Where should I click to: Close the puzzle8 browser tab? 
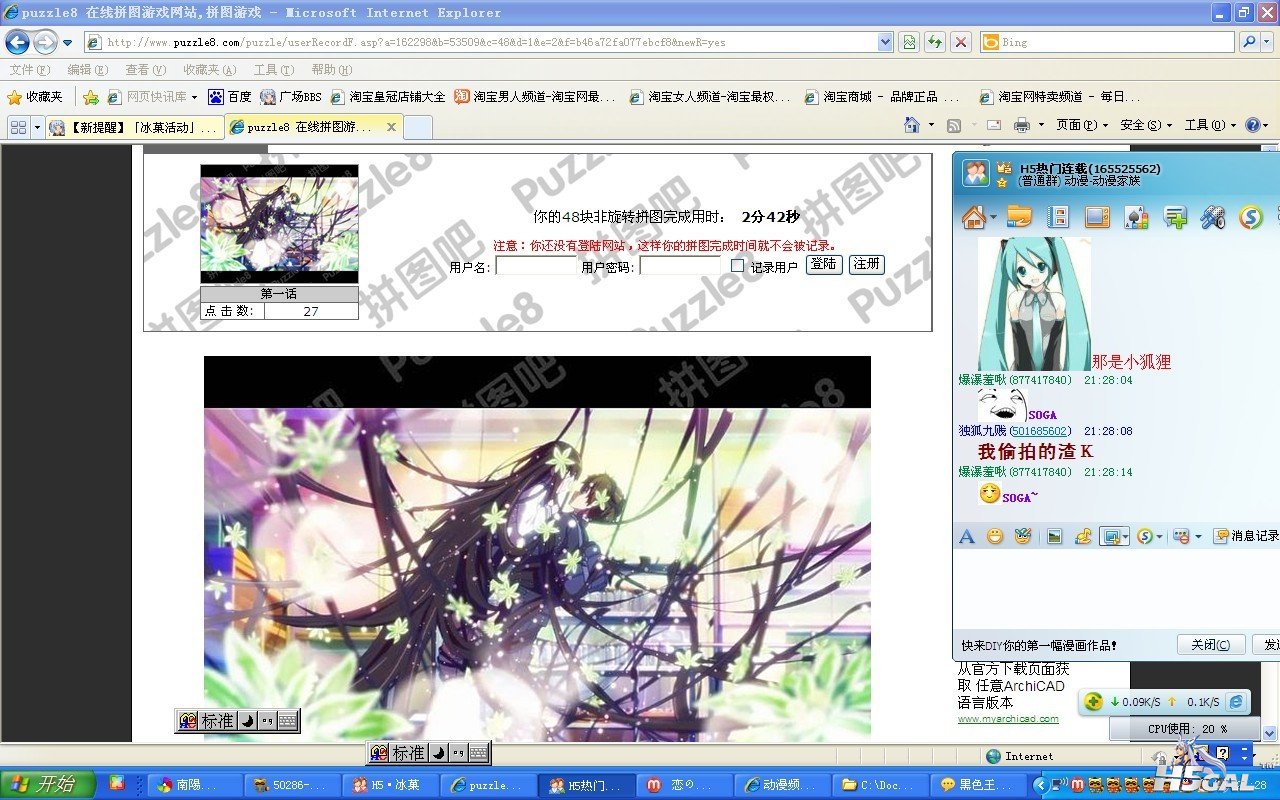[x=391, y=127]
